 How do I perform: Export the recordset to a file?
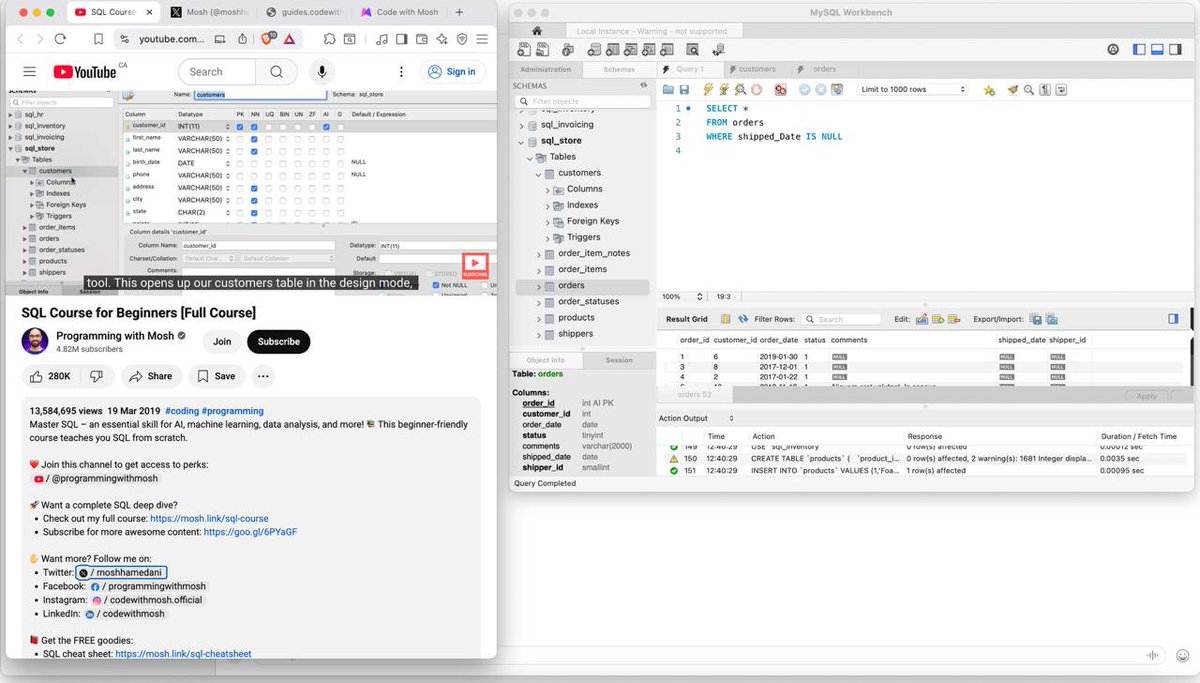(x=1036, y=319)
